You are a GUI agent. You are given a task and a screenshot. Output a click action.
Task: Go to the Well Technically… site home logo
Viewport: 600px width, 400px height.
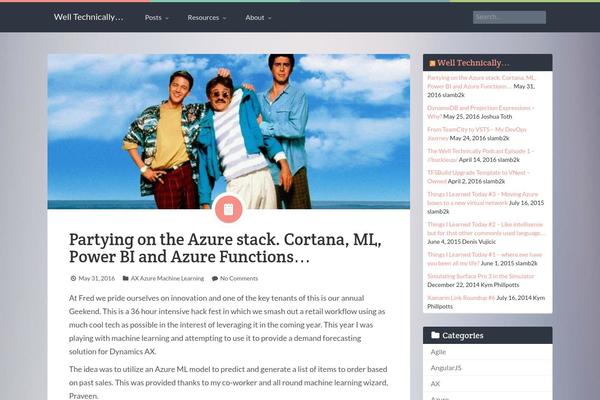pyautogui.click(x=88, y=17)
